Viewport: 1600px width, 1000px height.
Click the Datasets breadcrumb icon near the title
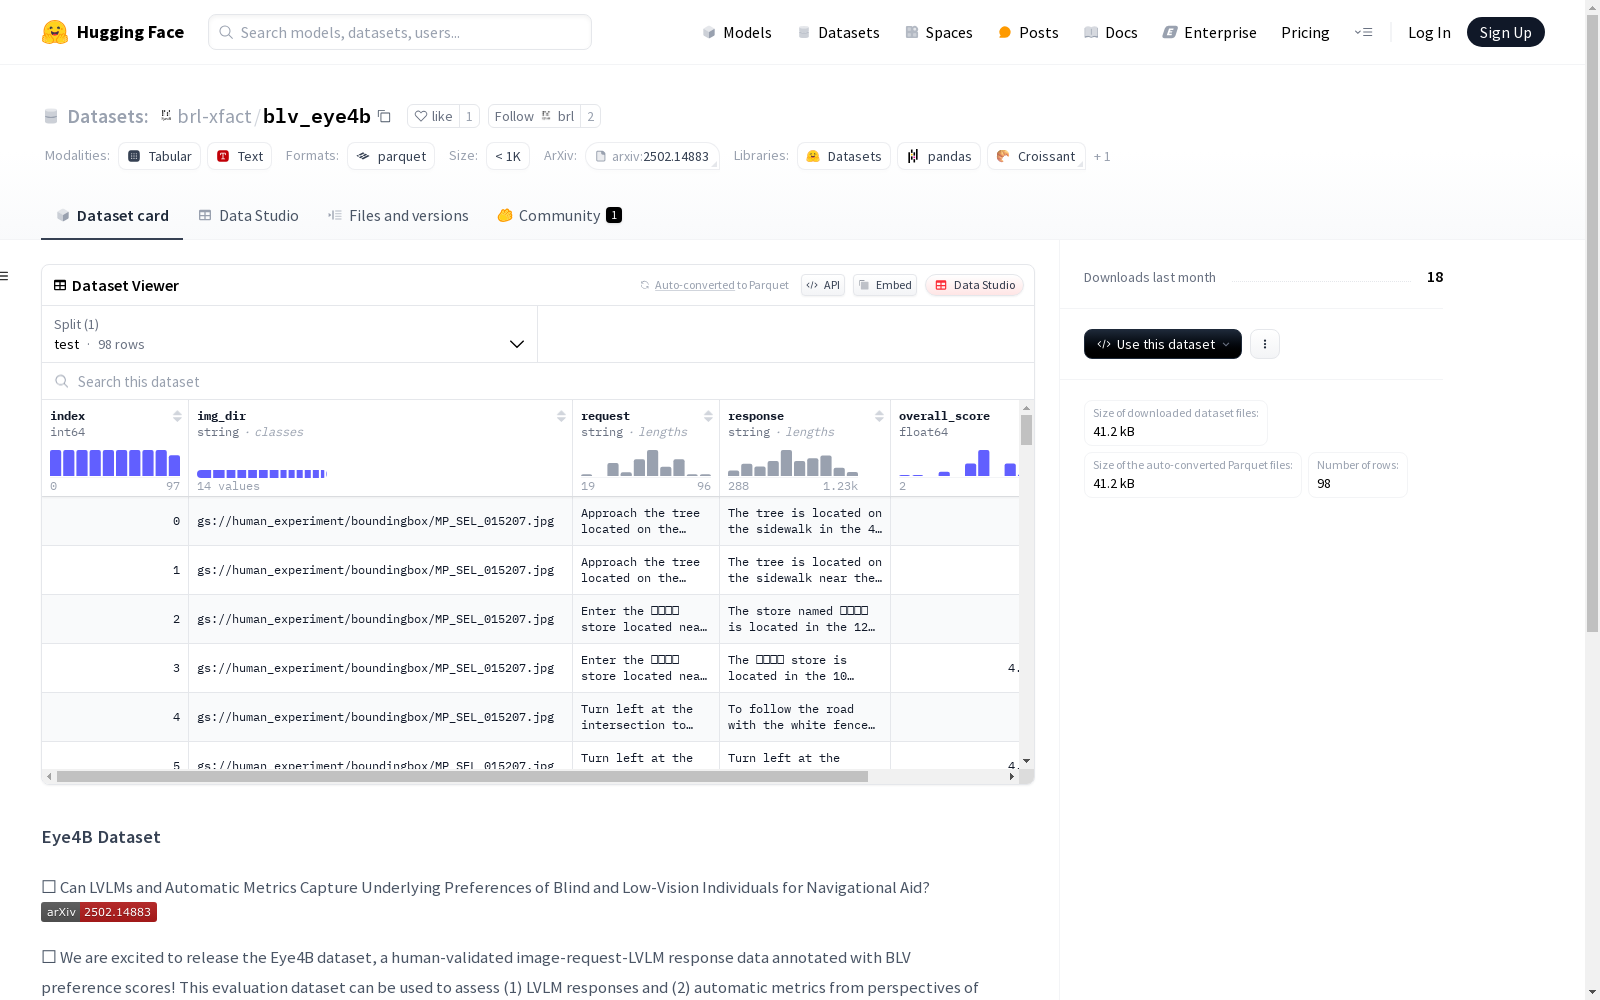tap(51, 116)
